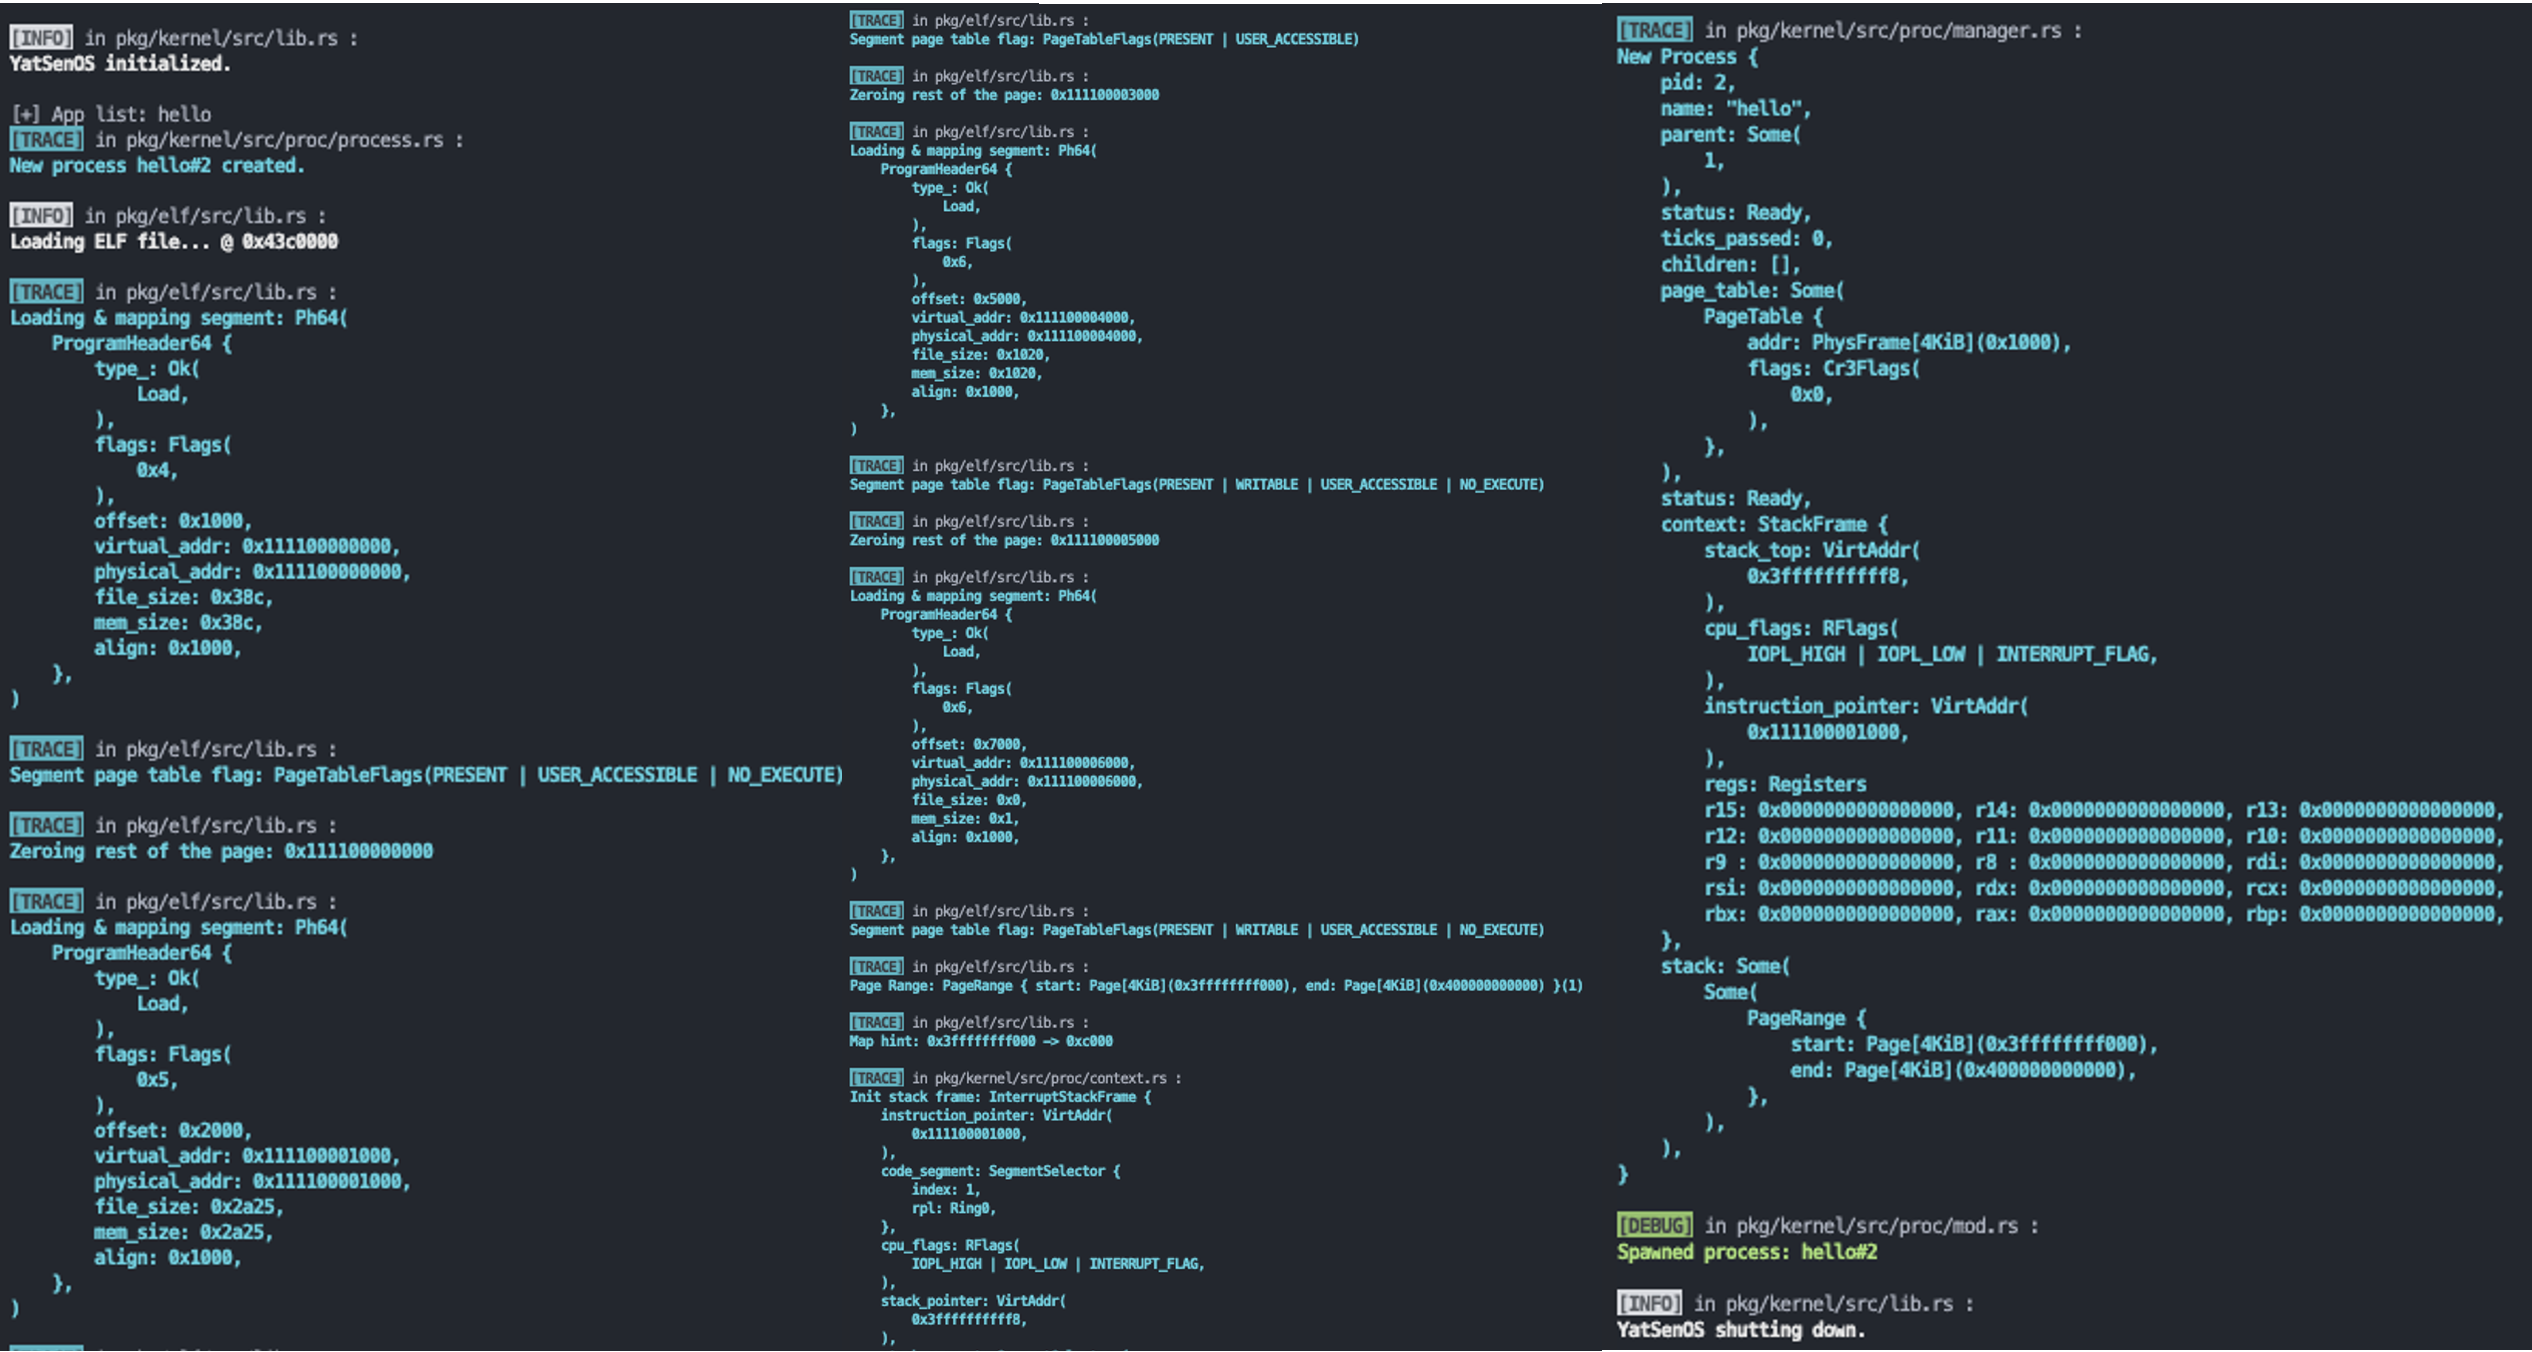Screen dimensions: 2532x1352
Task: Click 'offset: 0x1000,' field
Action: coord(173,521)
